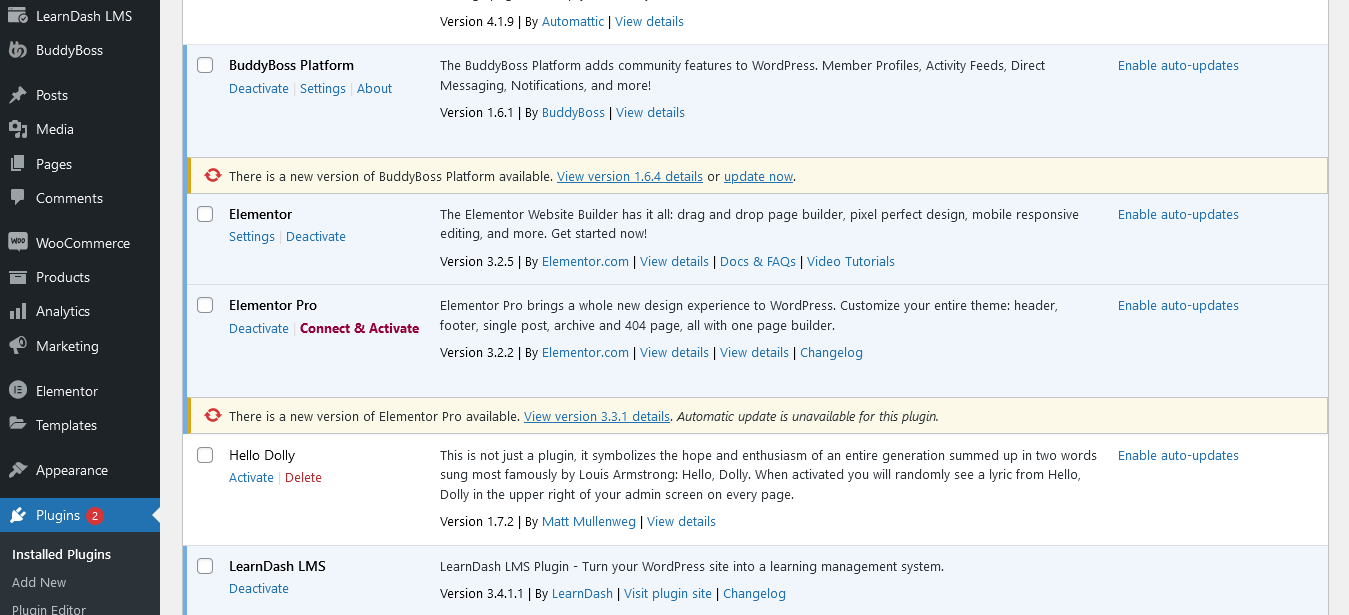Click the Plugins plug icon
1349x615 pixels.
[x=18, y=515]
